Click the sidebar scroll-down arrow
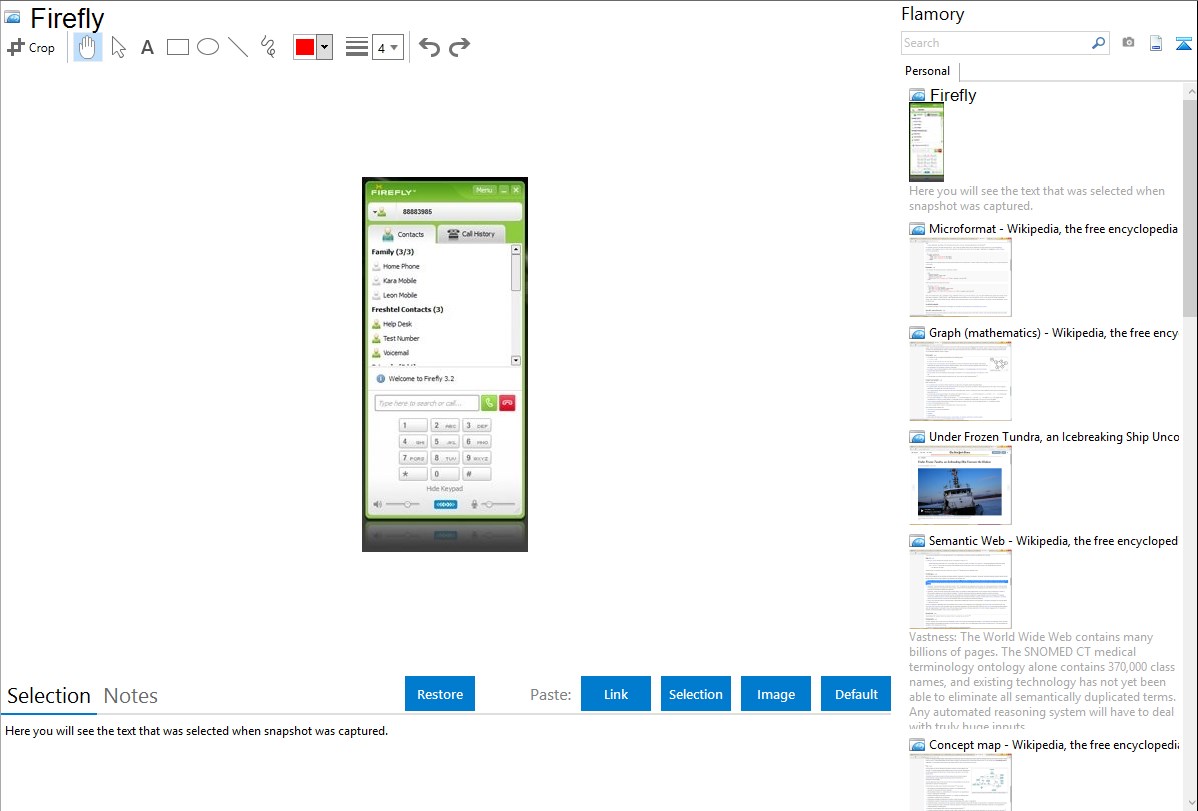1198x811 pixels. pyautogui.click(x=1191, y=803)
